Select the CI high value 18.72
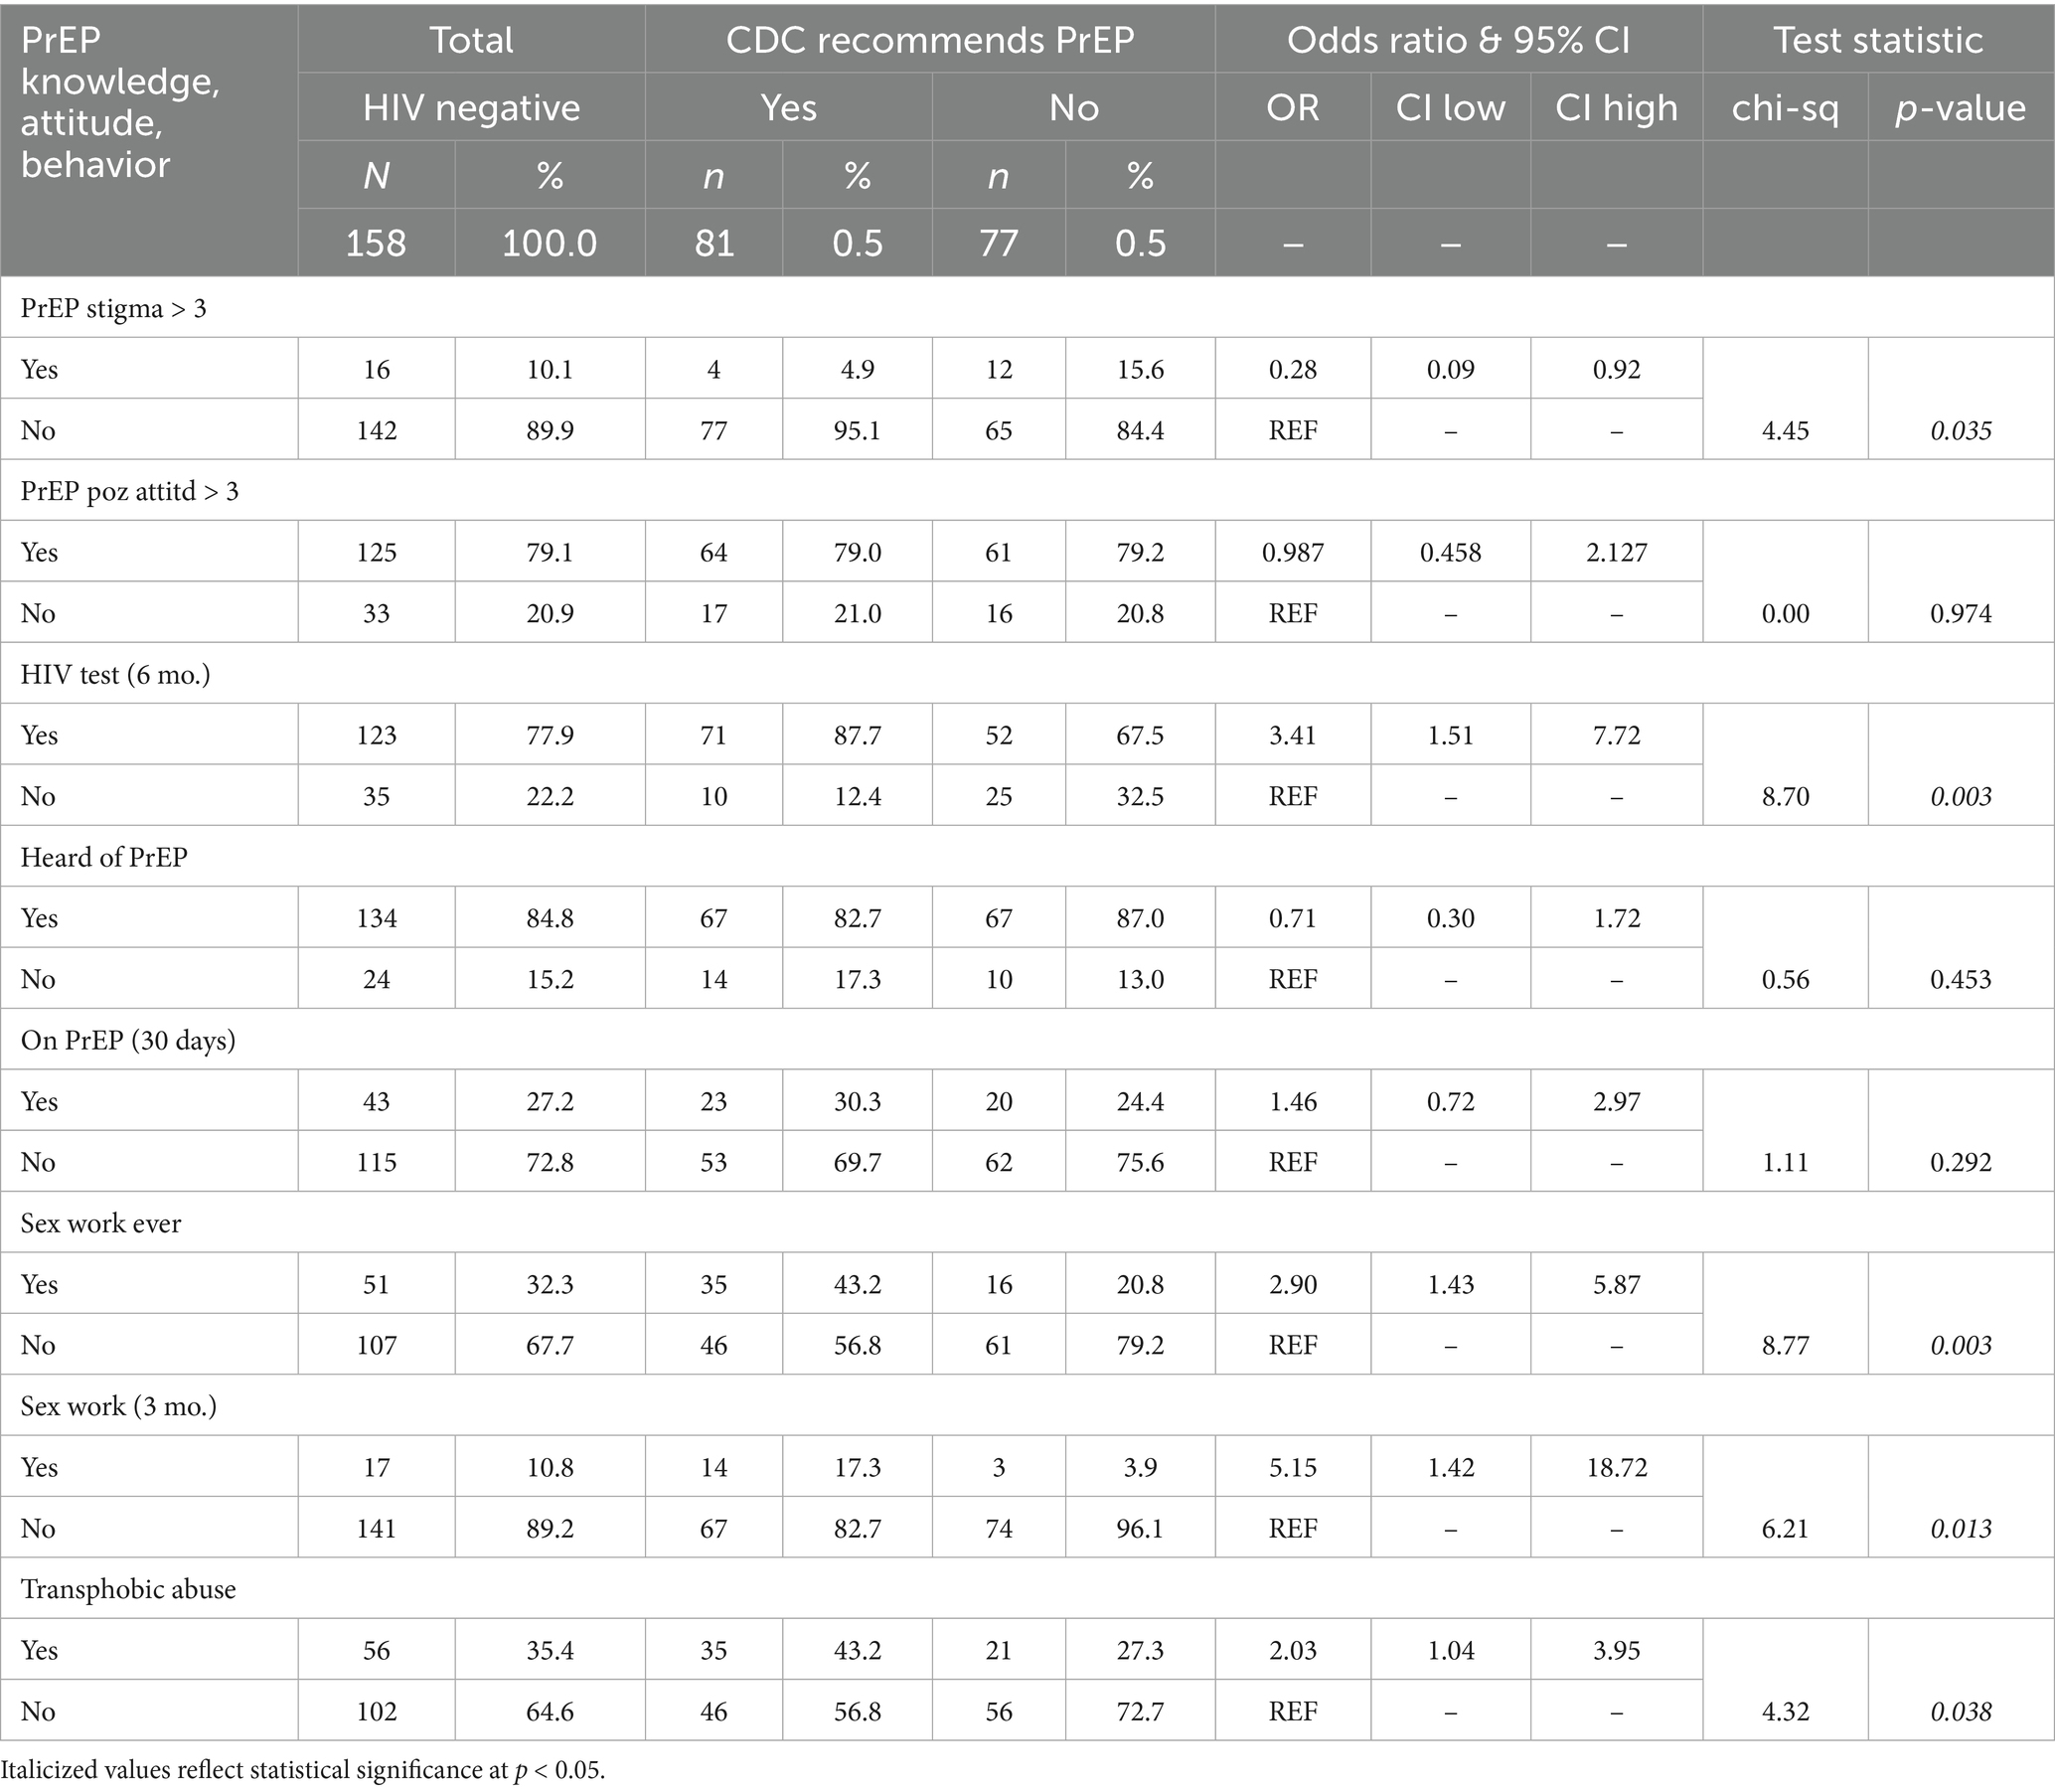2055x1792 pixels. pyautogui.click(x=1616, y=1467)
